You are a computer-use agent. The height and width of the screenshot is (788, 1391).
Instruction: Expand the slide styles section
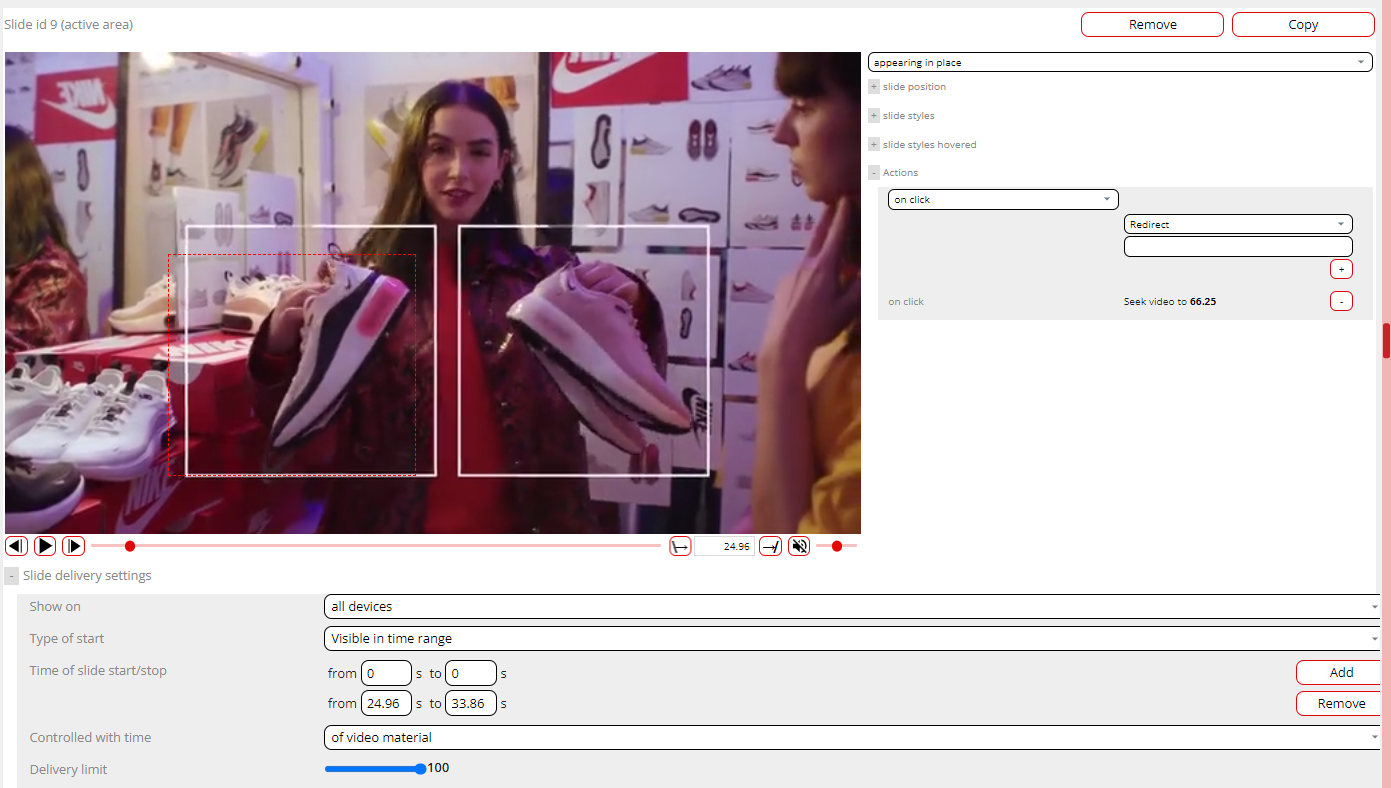[x=874, y=116]
